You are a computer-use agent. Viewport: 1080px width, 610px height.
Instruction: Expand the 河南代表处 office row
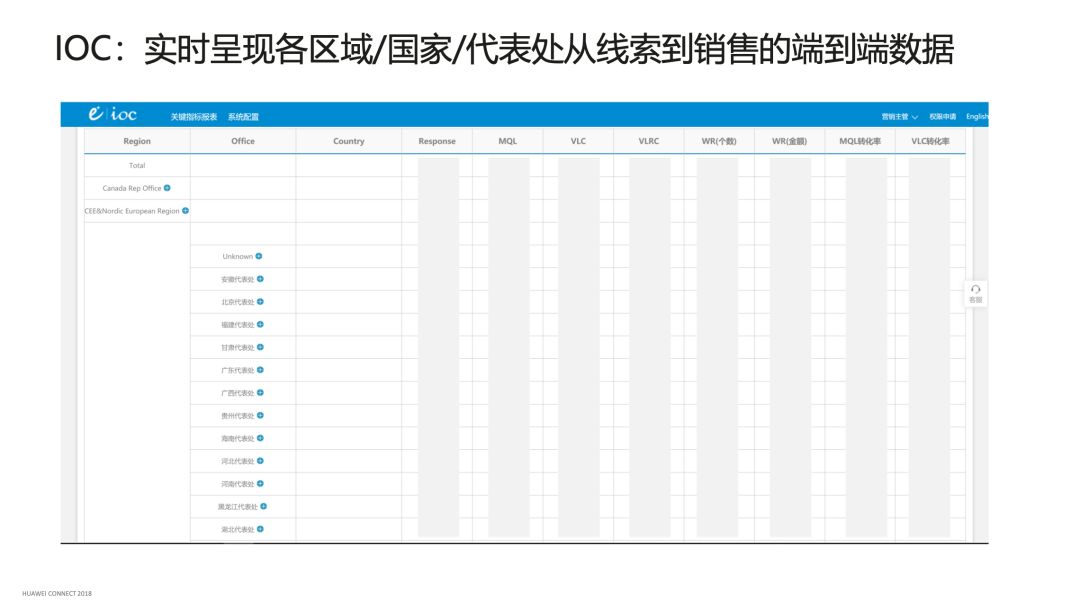260,483
